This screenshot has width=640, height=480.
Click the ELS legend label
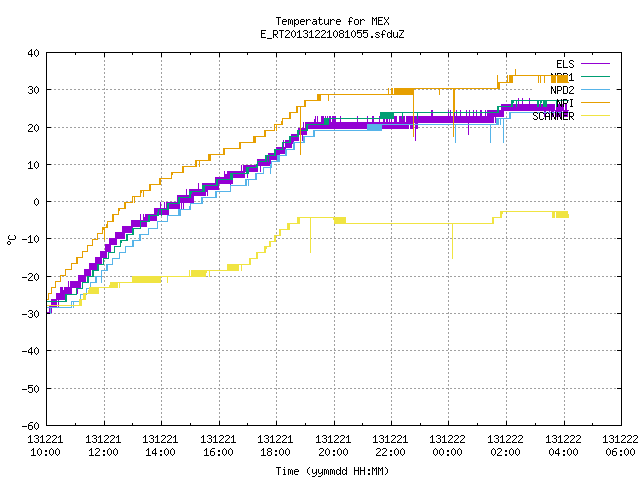pyautogui.click(x=565, y=64)
